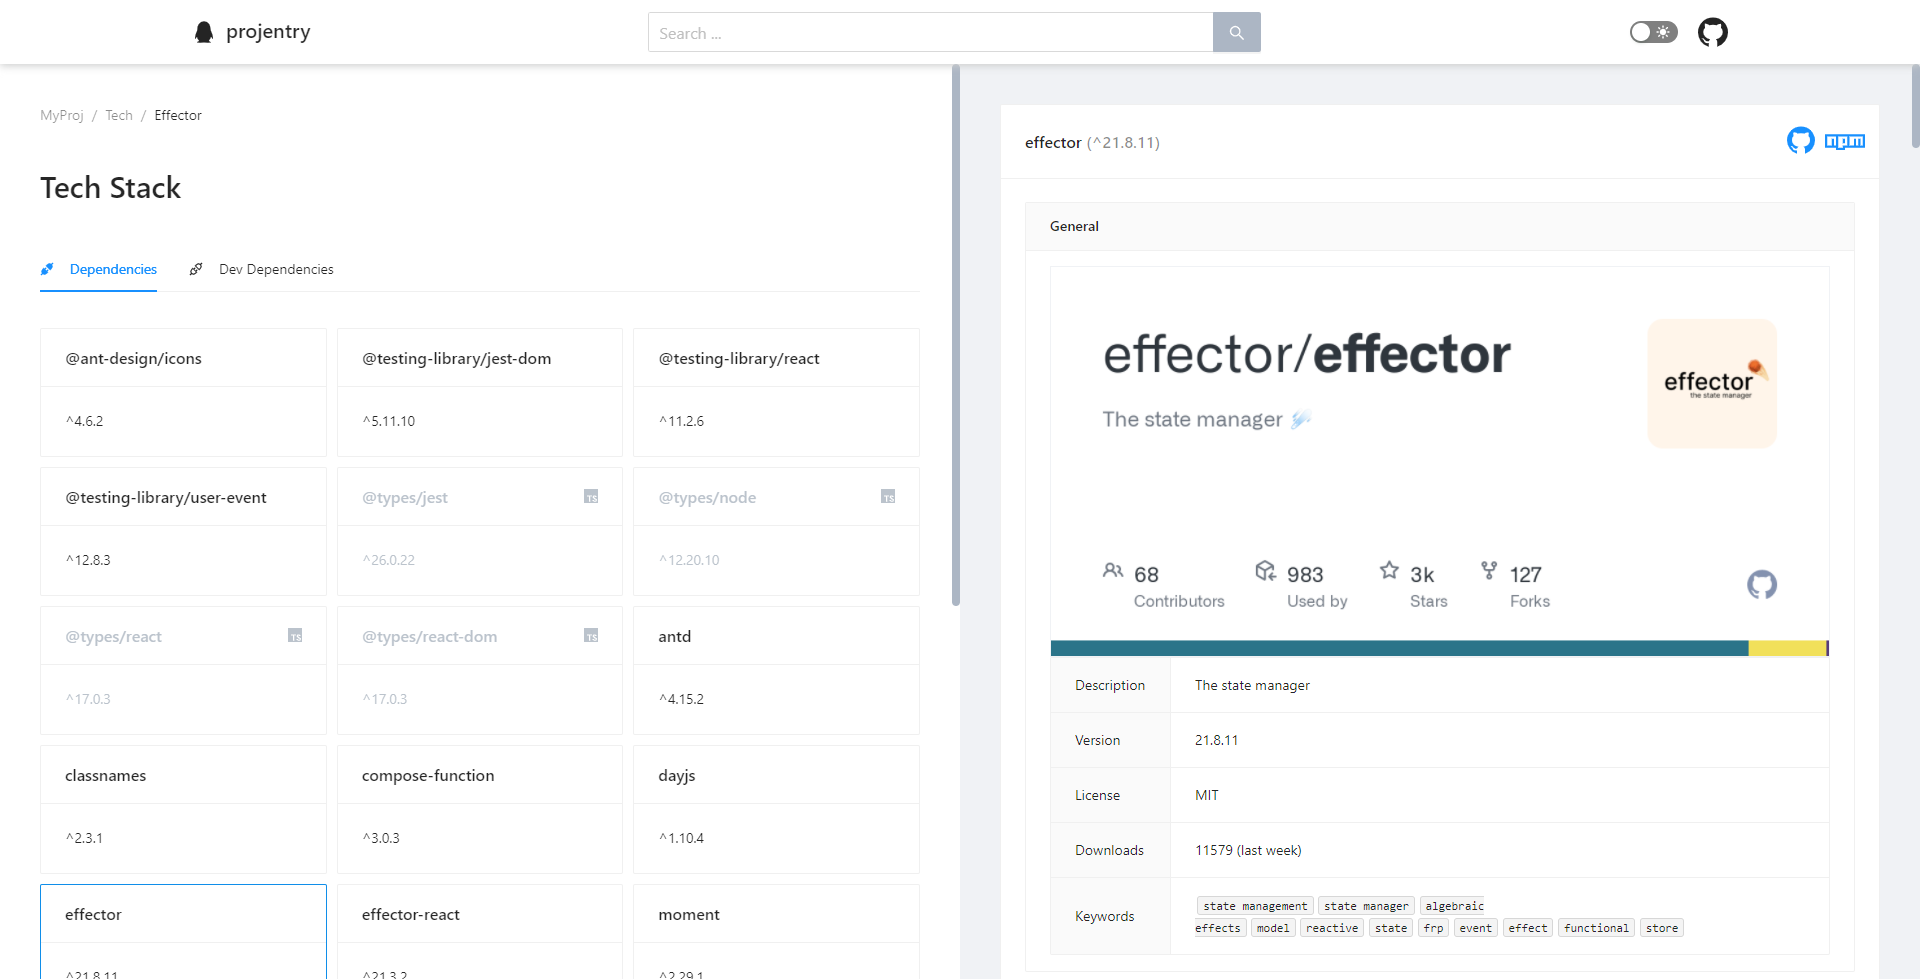Click the 'algebraic' keyword tag
Image resolution: width=1920 pixels, height=979 pixels.
pos(1455,906)
